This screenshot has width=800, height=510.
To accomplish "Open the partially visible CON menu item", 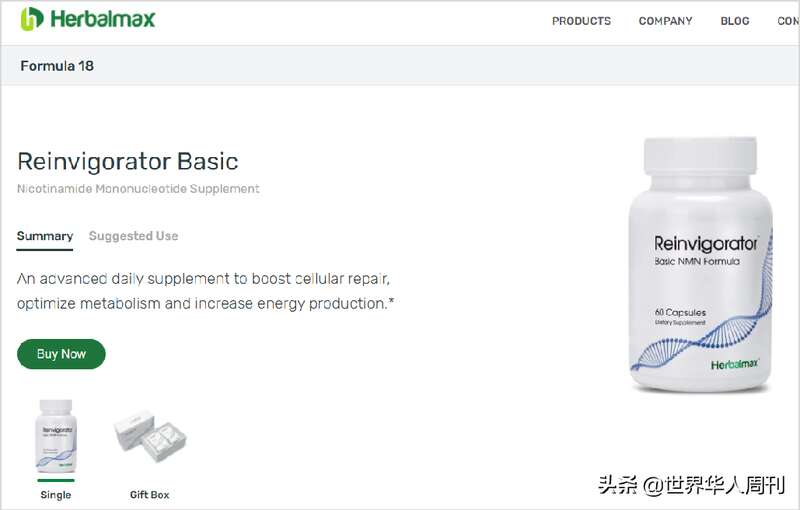I will [788, 21].
